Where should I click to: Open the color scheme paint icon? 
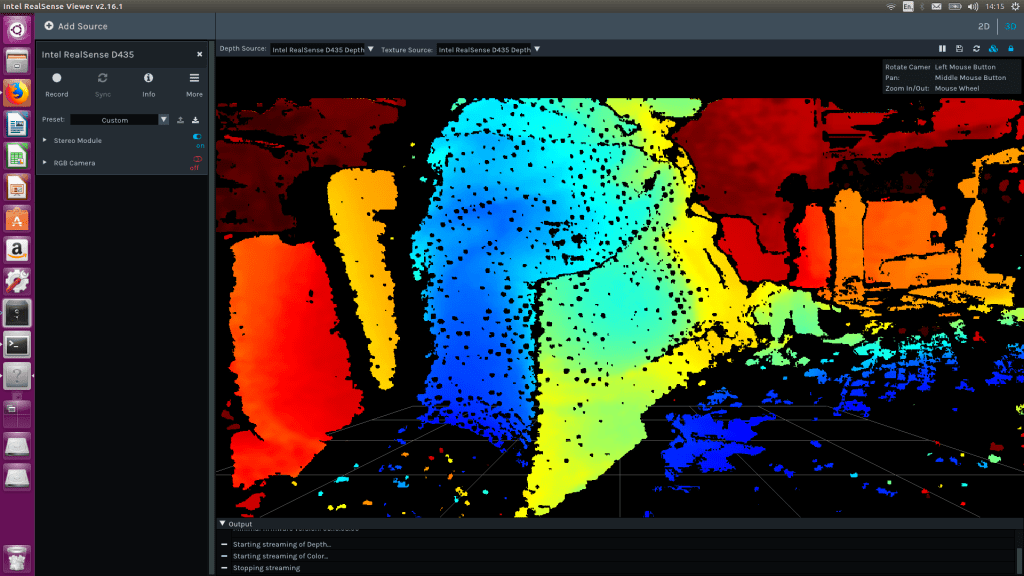pyautogui.click(x=993, y=48)
